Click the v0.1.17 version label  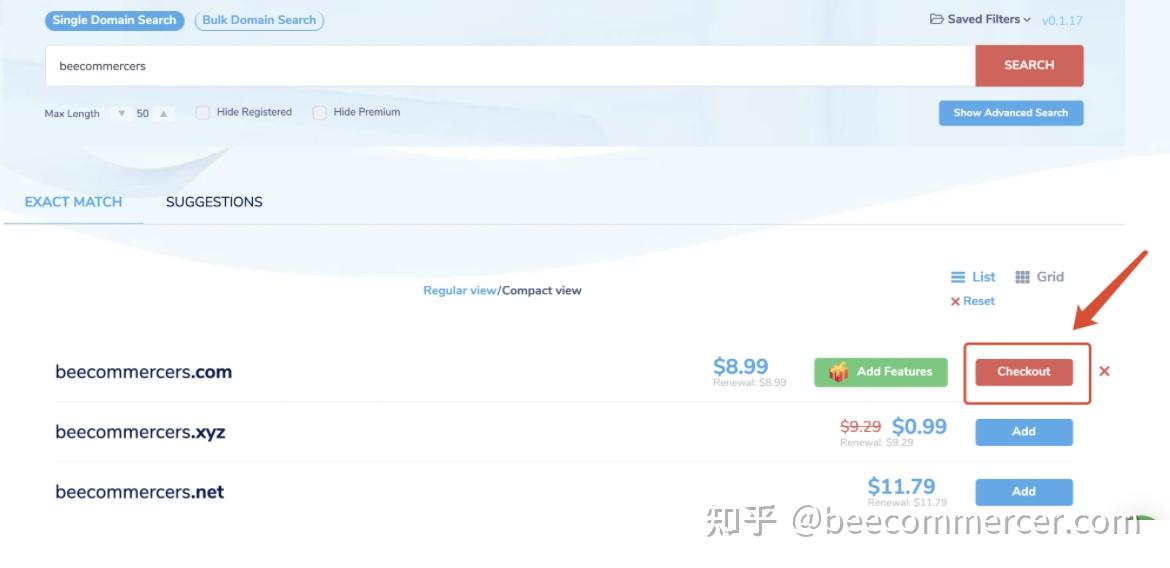(x=1062, y=21)
